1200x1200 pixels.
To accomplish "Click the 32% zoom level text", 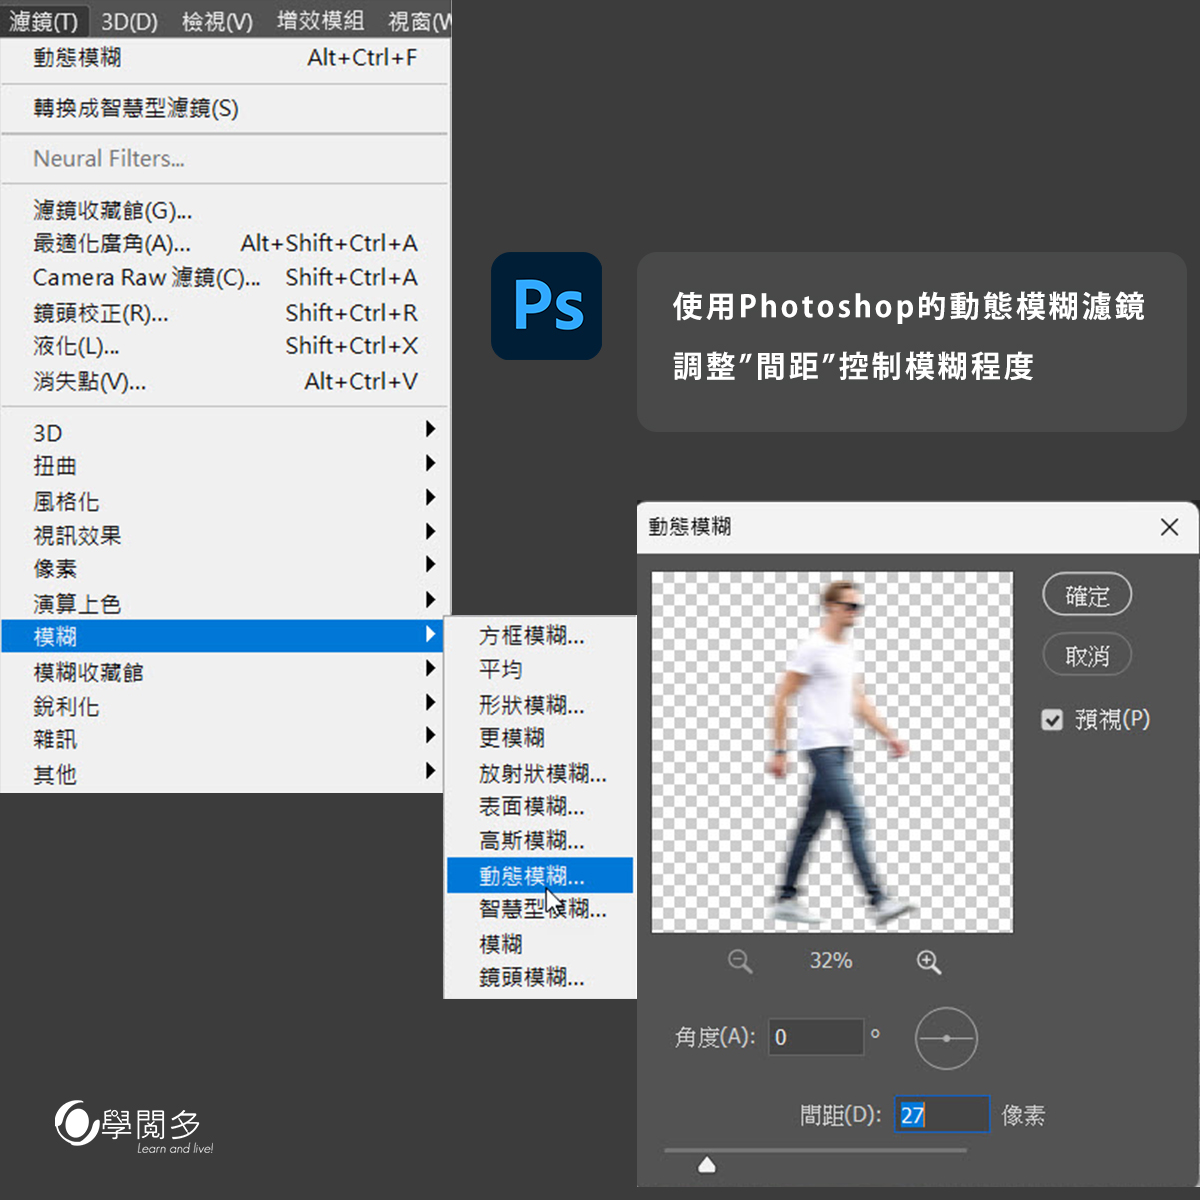I will coord(831,961).
